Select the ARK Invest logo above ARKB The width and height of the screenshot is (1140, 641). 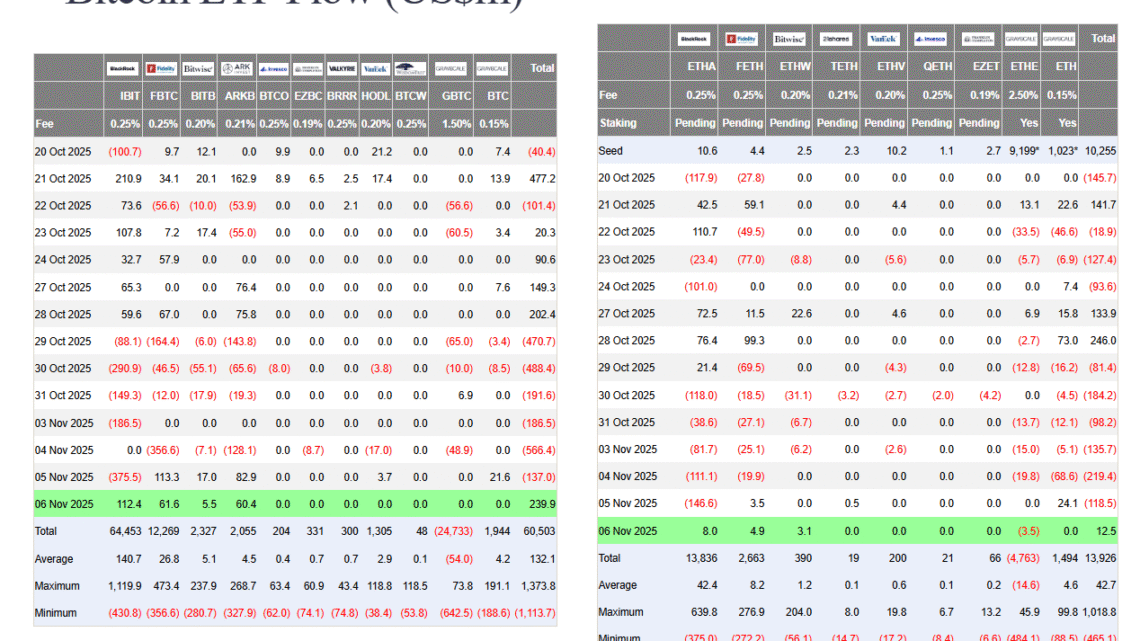pyautogui.click(x=237, y=69)
